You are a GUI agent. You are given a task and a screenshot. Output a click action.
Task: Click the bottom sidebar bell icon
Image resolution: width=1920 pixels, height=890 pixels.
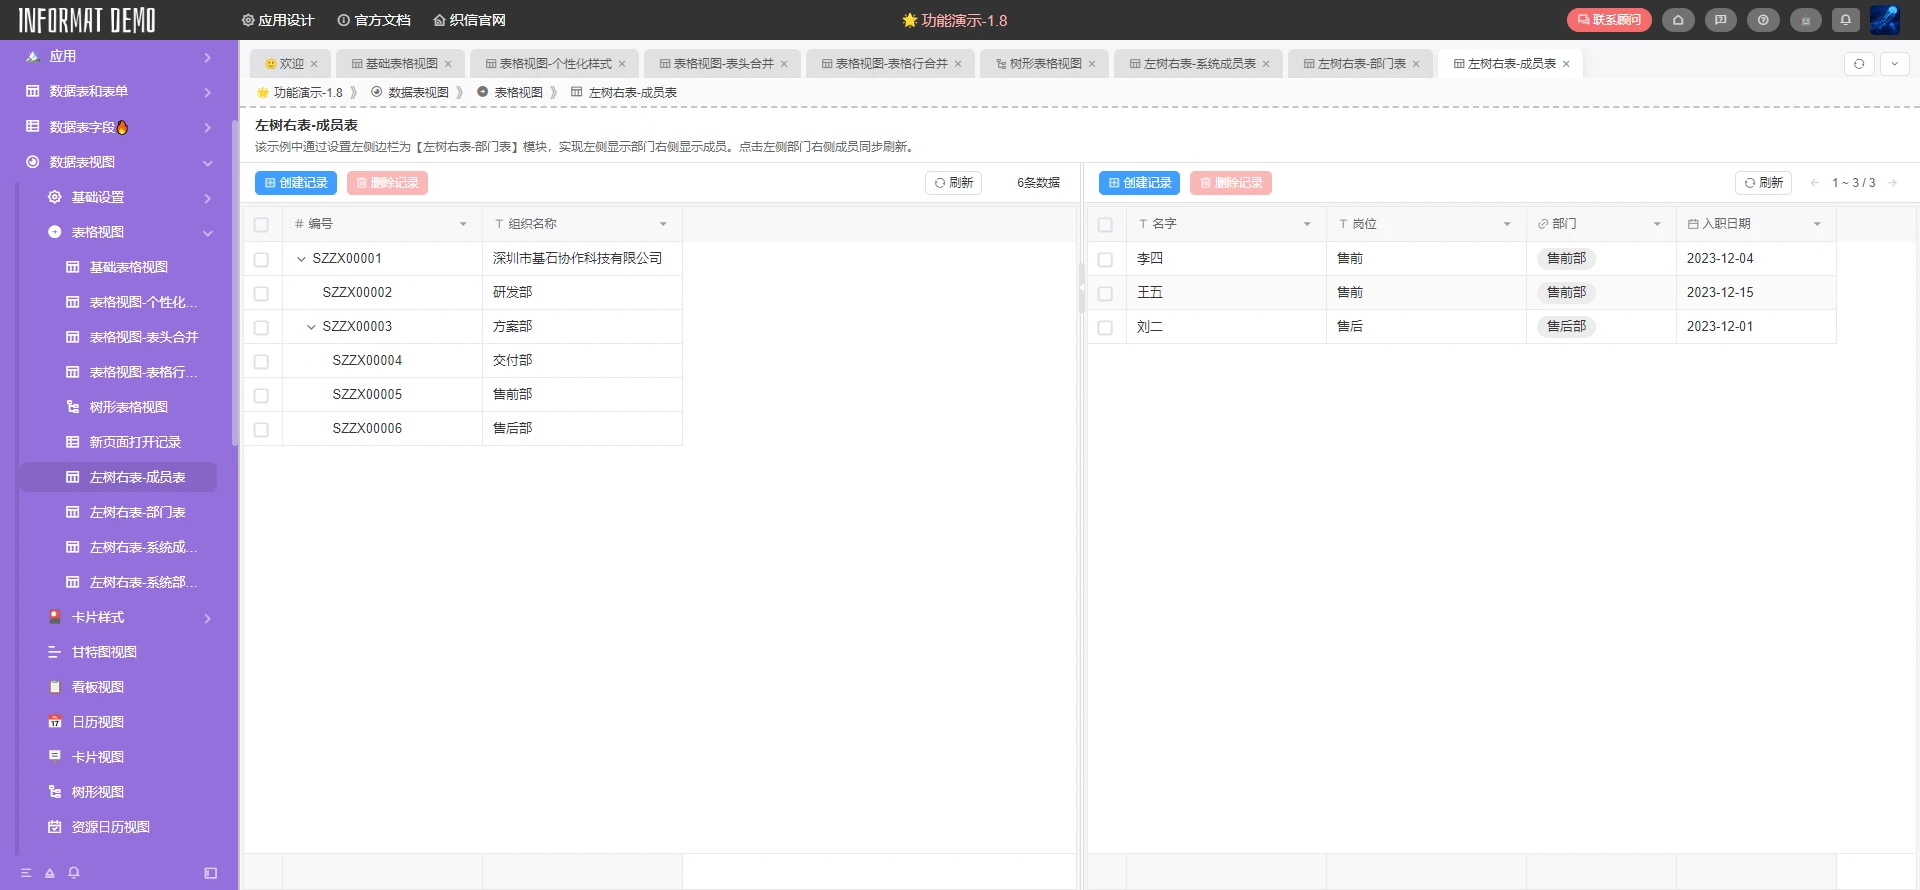coord(73,873)
